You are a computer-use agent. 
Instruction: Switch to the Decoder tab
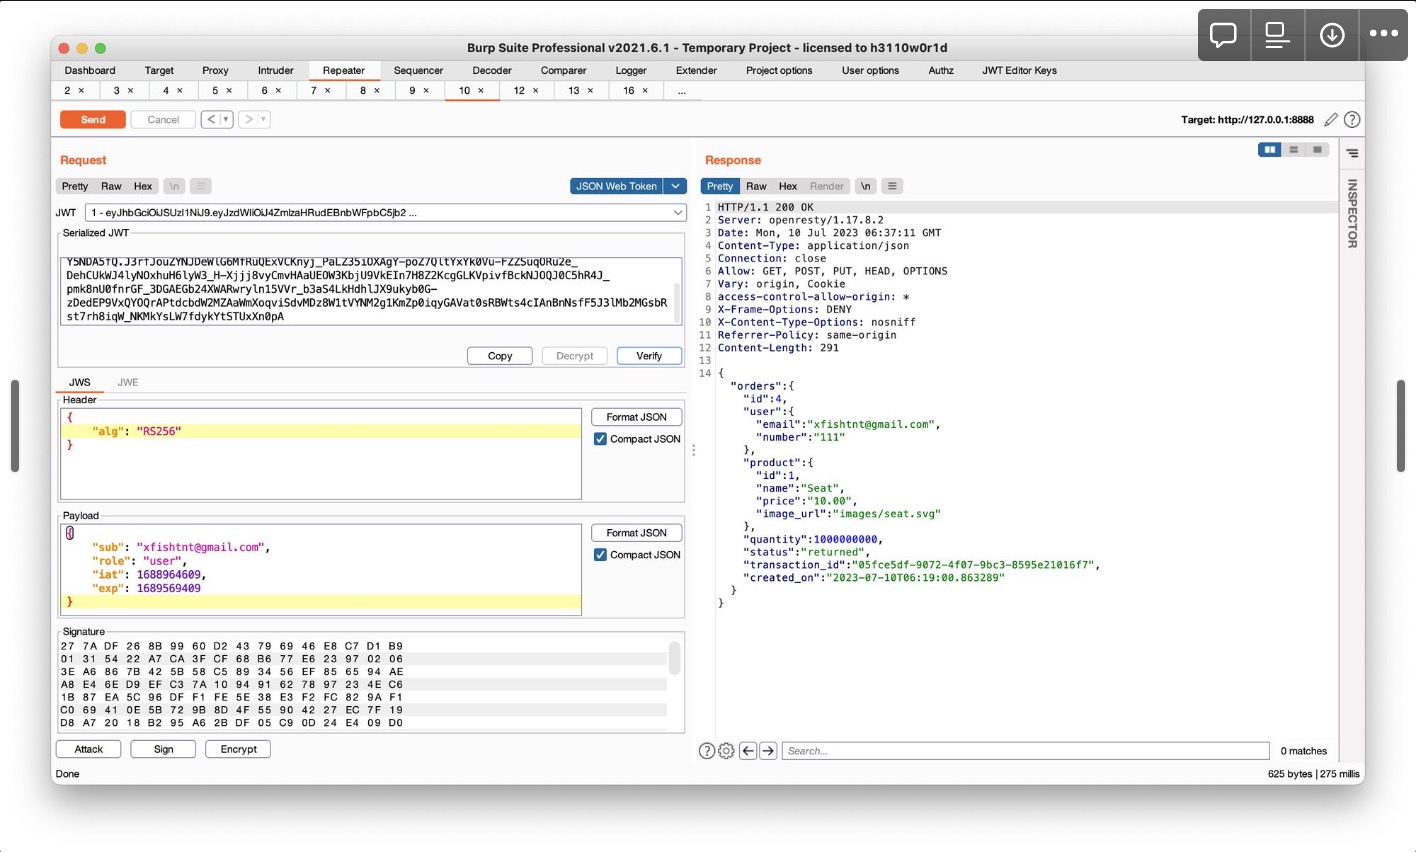coord(492,71)
